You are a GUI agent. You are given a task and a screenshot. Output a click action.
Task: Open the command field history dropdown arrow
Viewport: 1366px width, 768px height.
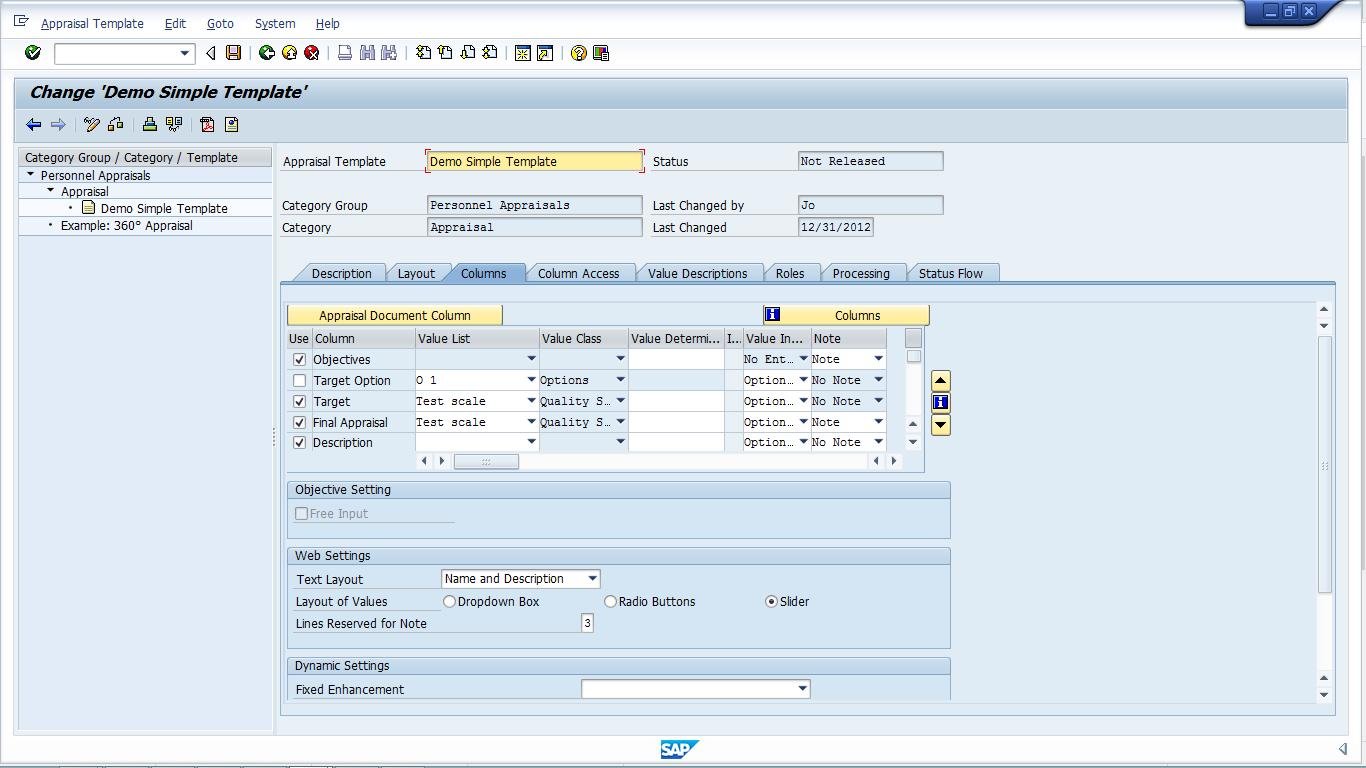tap(184, 53)
